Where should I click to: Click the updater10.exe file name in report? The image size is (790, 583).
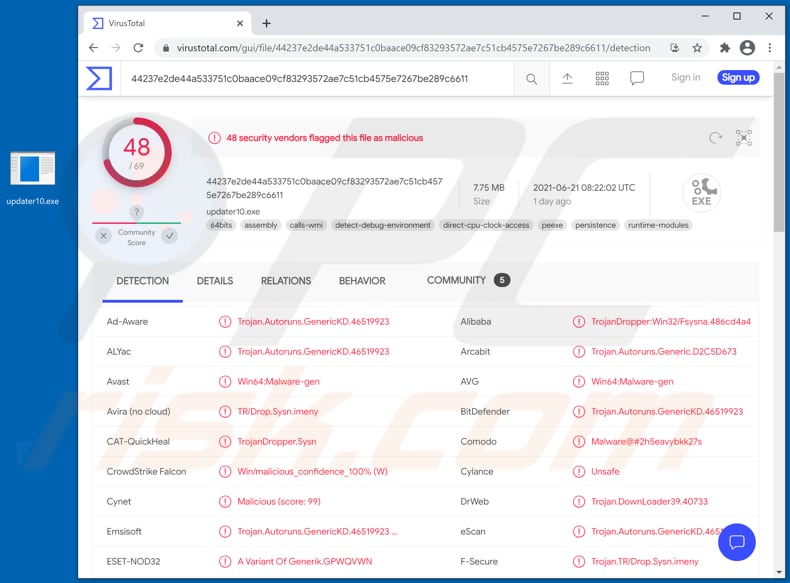click(x=233, y=212)
